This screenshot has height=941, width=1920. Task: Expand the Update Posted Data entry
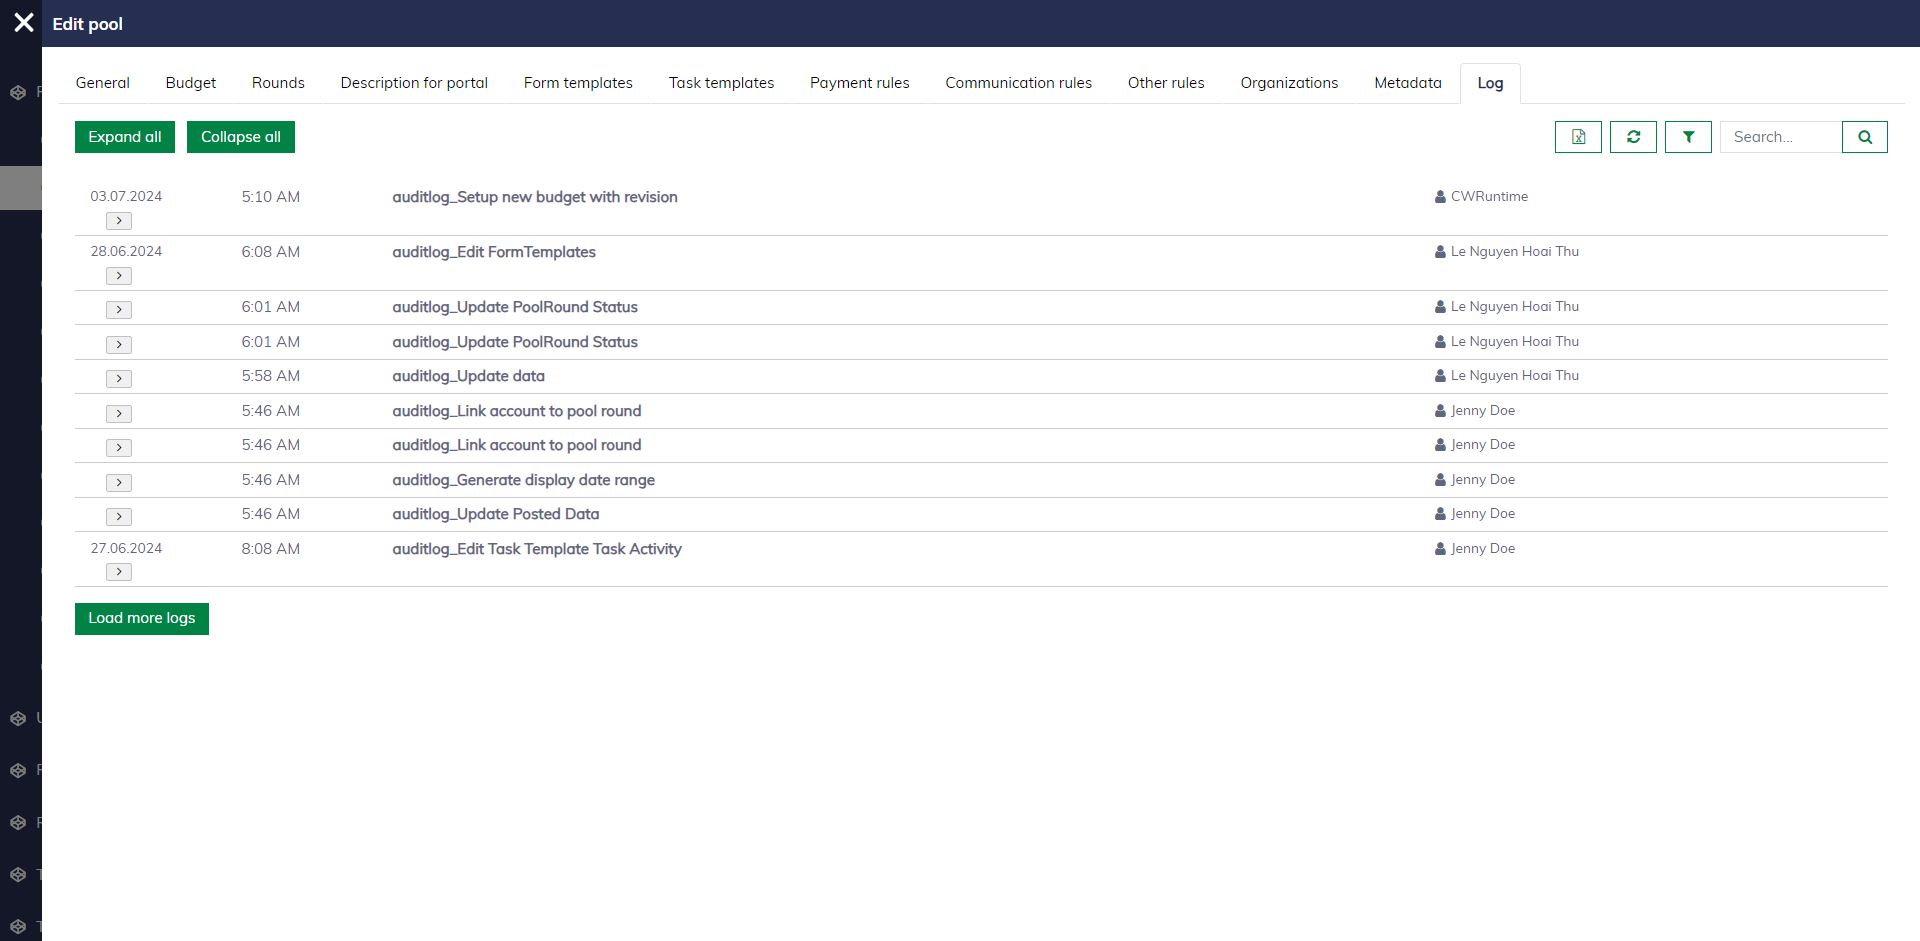[119, 517]
